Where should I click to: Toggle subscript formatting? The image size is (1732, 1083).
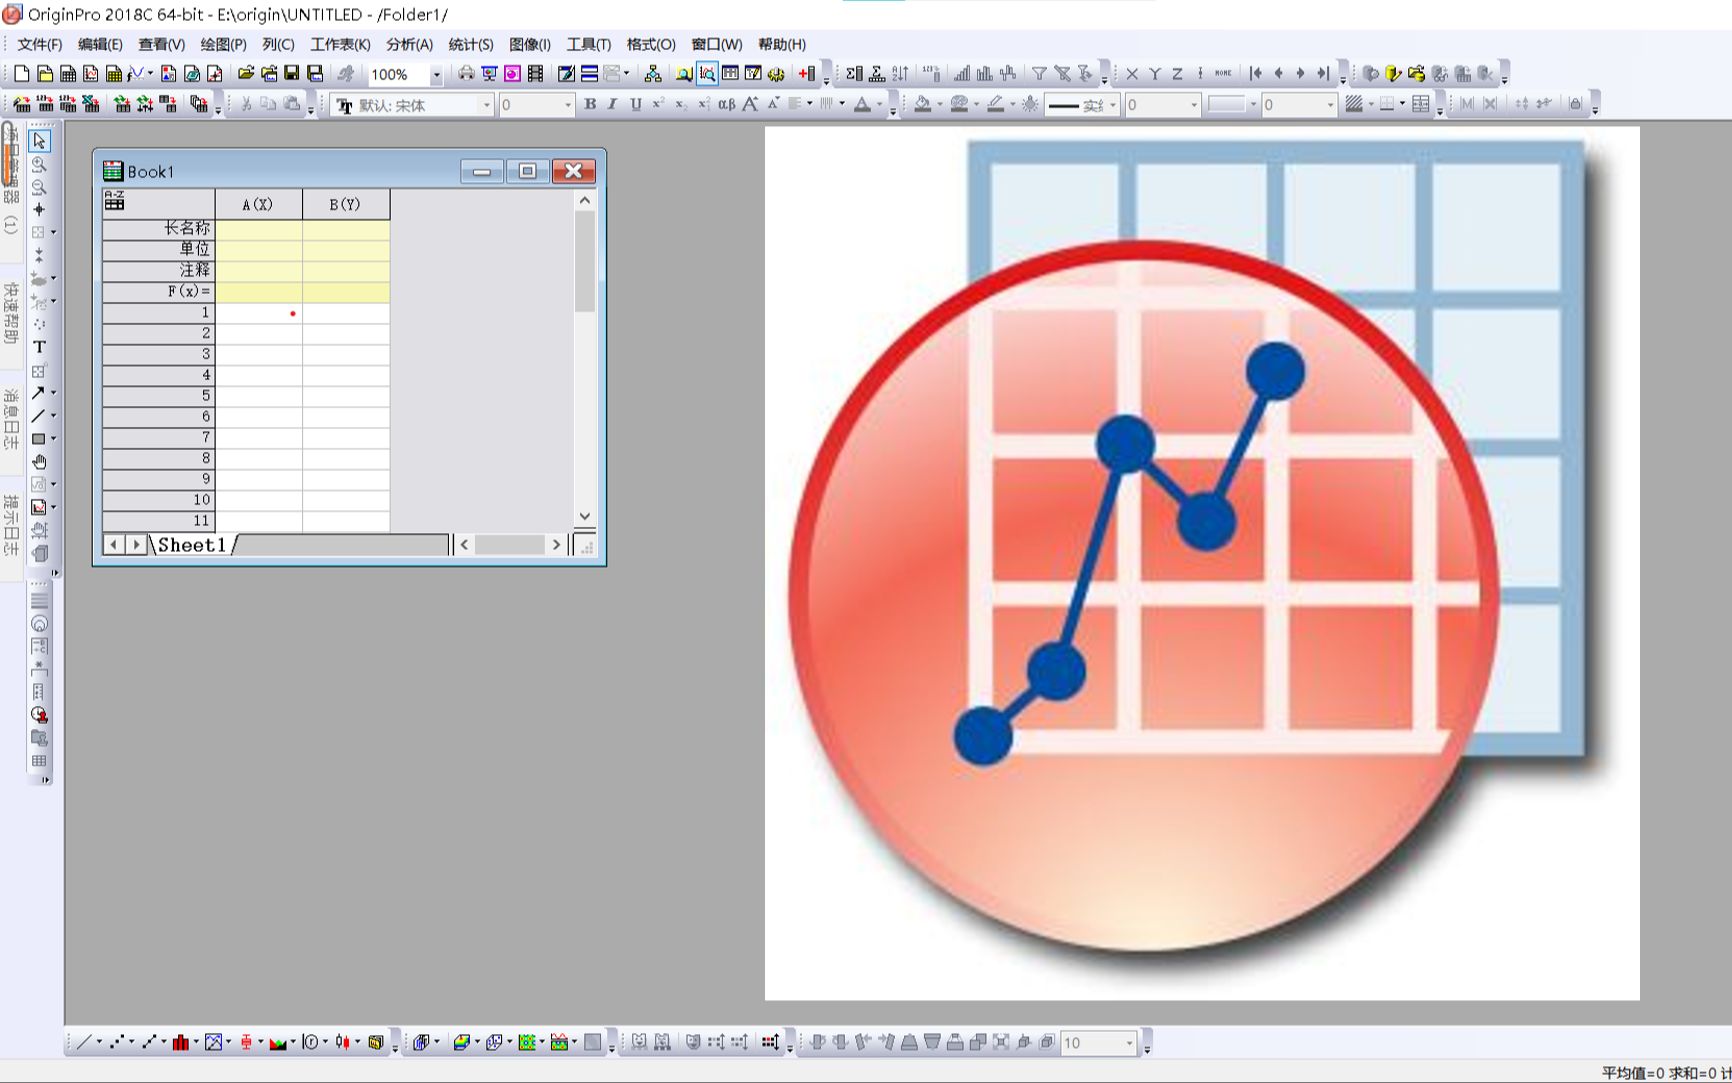[680, 104]
